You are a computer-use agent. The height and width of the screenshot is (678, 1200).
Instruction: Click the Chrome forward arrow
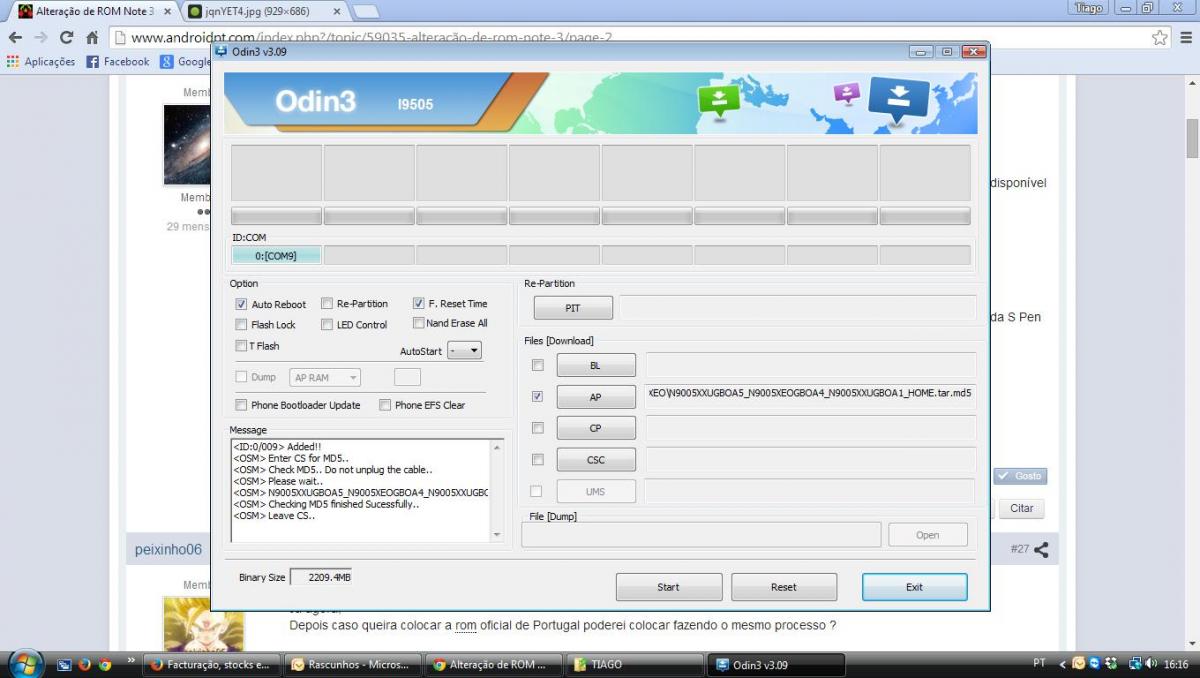[x=41, y=37]
